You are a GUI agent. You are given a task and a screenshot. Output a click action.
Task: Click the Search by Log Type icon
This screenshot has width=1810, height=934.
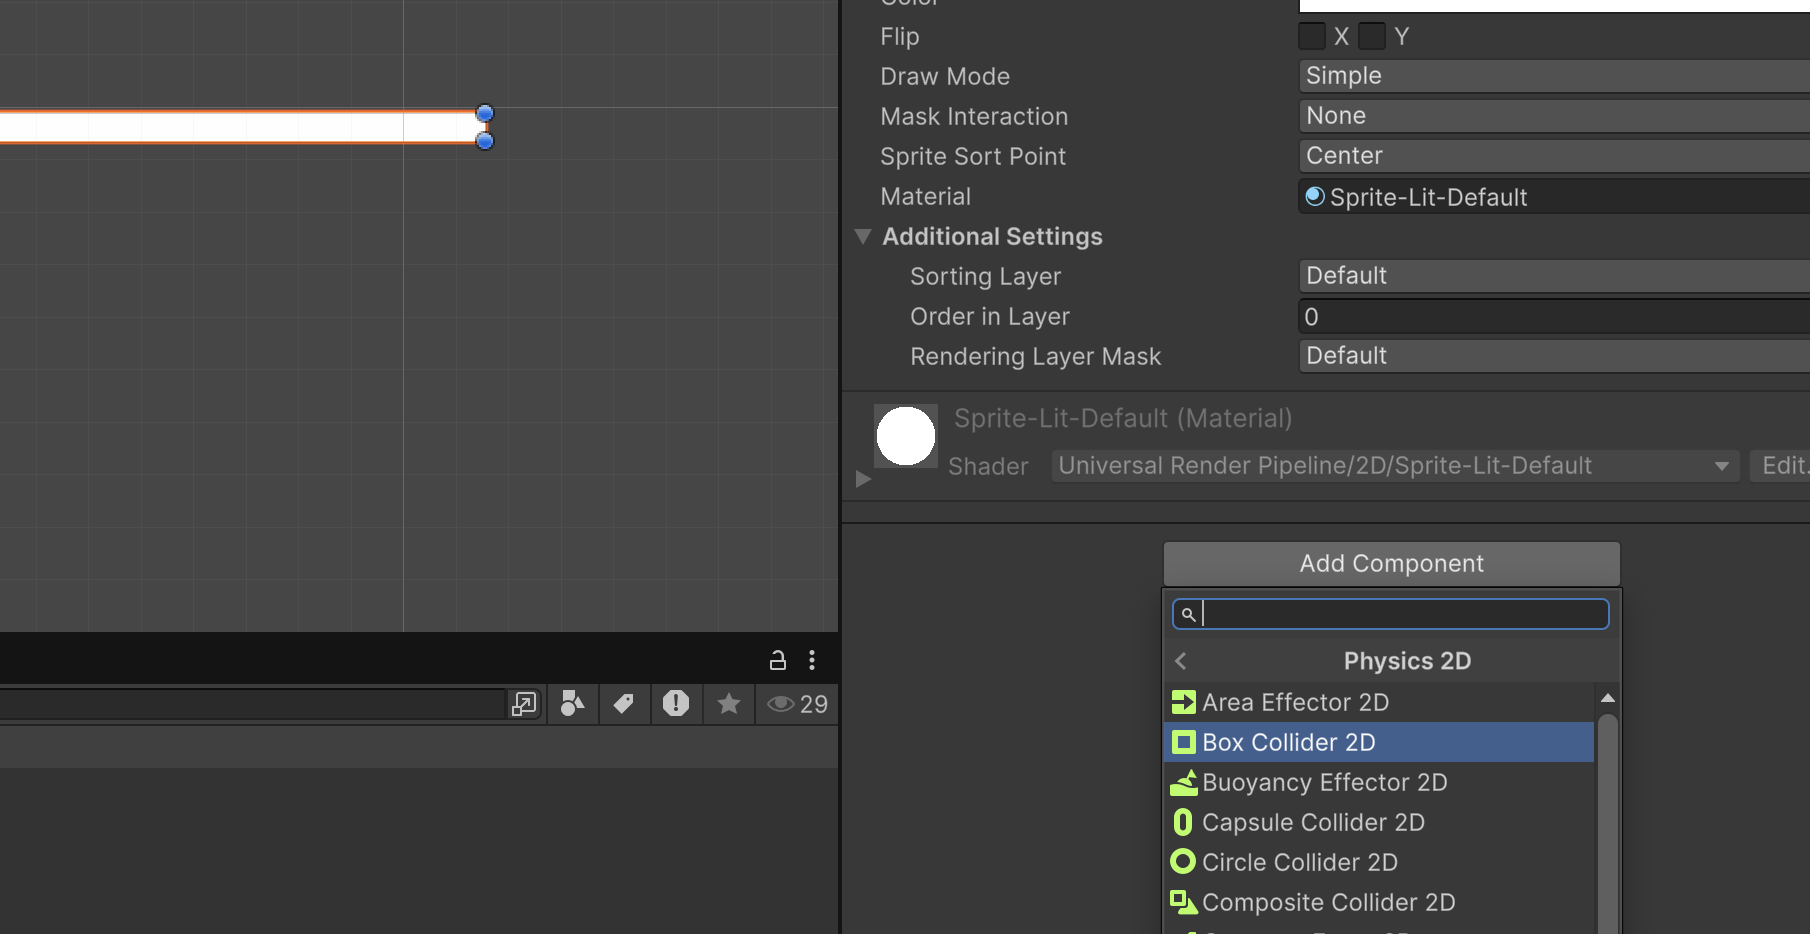[676, 704]
